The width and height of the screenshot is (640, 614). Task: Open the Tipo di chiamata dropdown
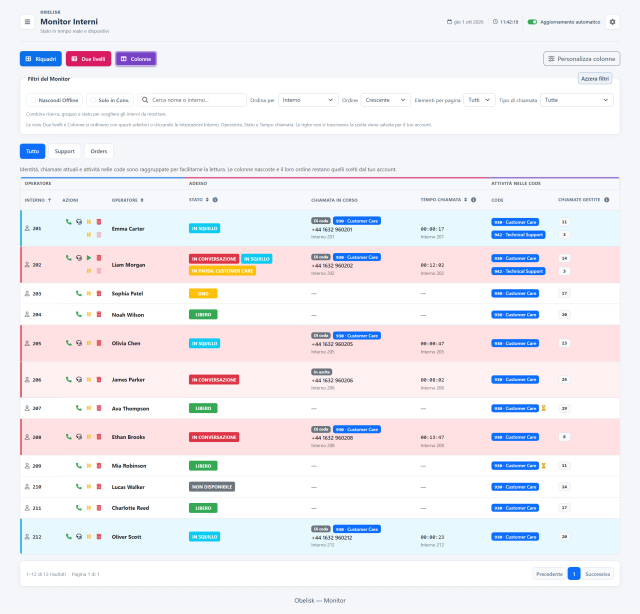click(x=577, y=100)
